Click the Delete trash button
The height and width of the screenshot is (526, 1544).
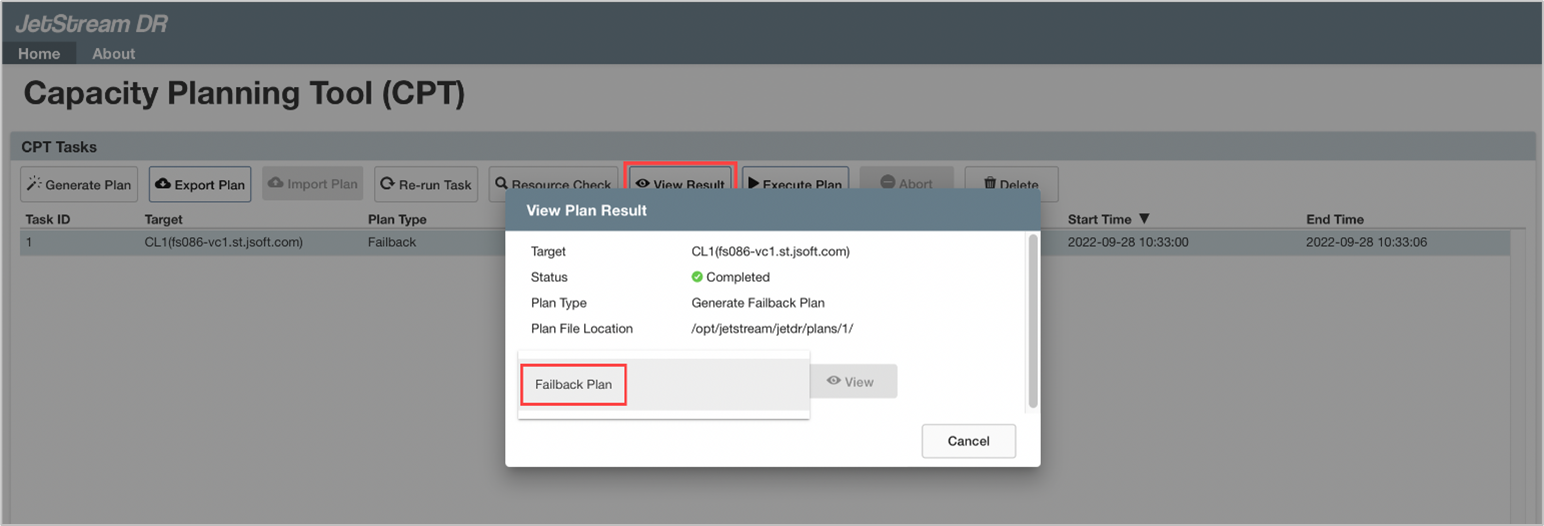[x=1011, y=183]
